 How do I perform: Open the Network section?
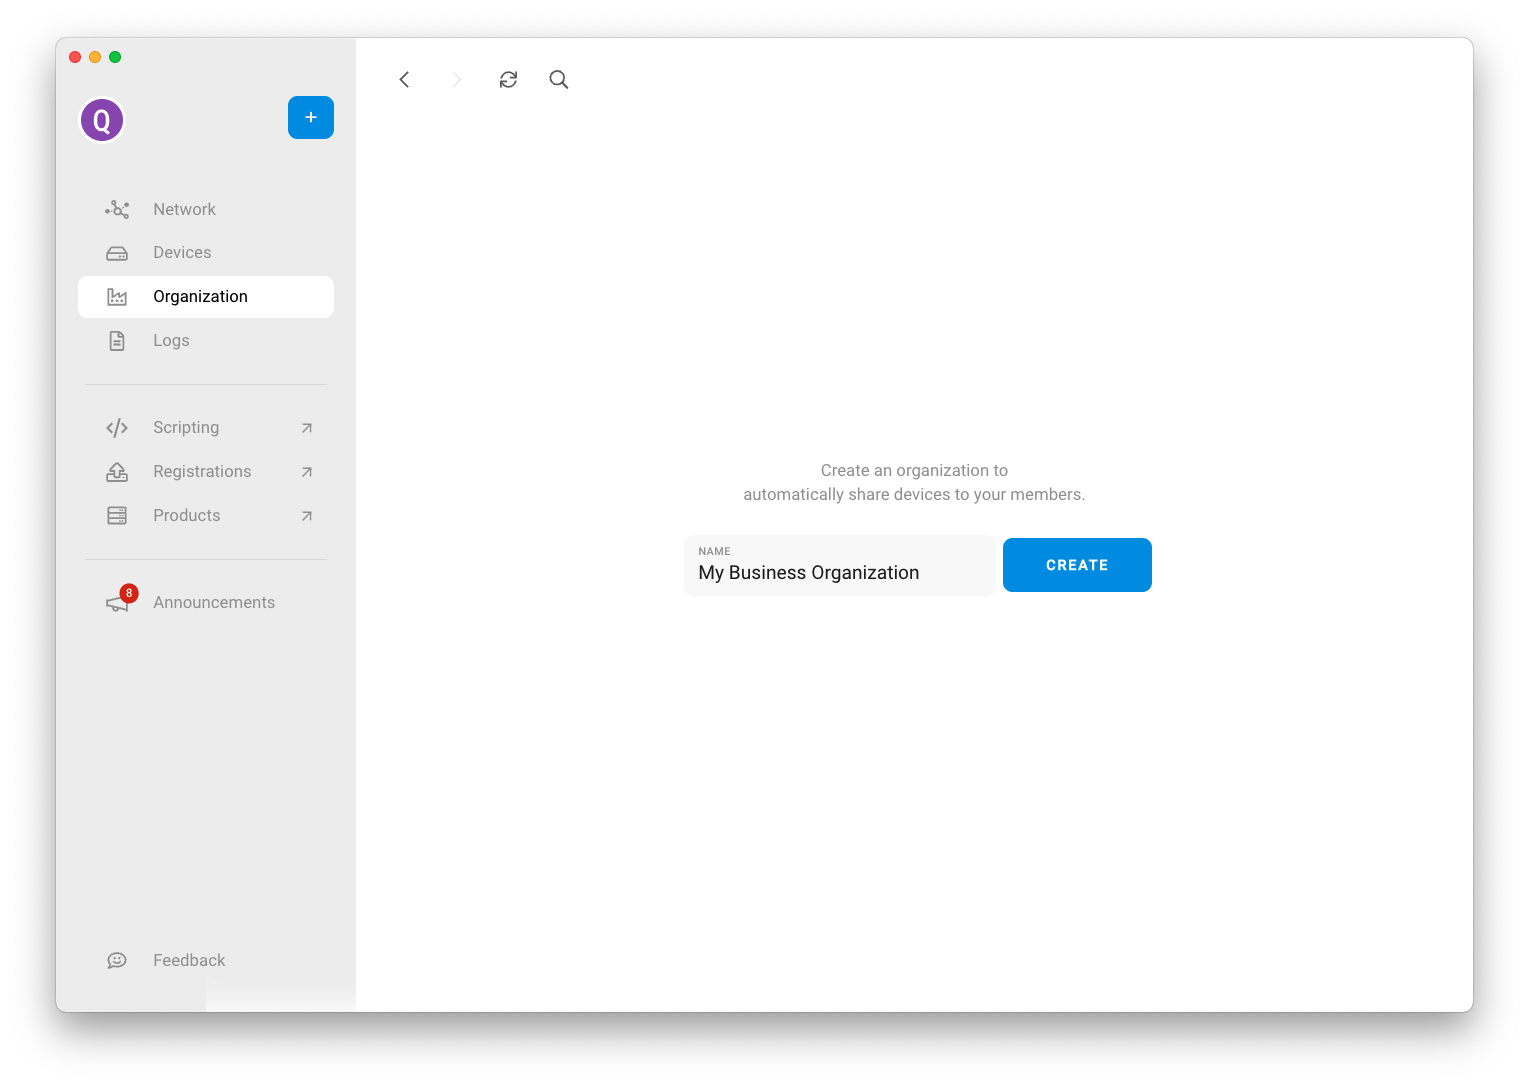(206, 209)
